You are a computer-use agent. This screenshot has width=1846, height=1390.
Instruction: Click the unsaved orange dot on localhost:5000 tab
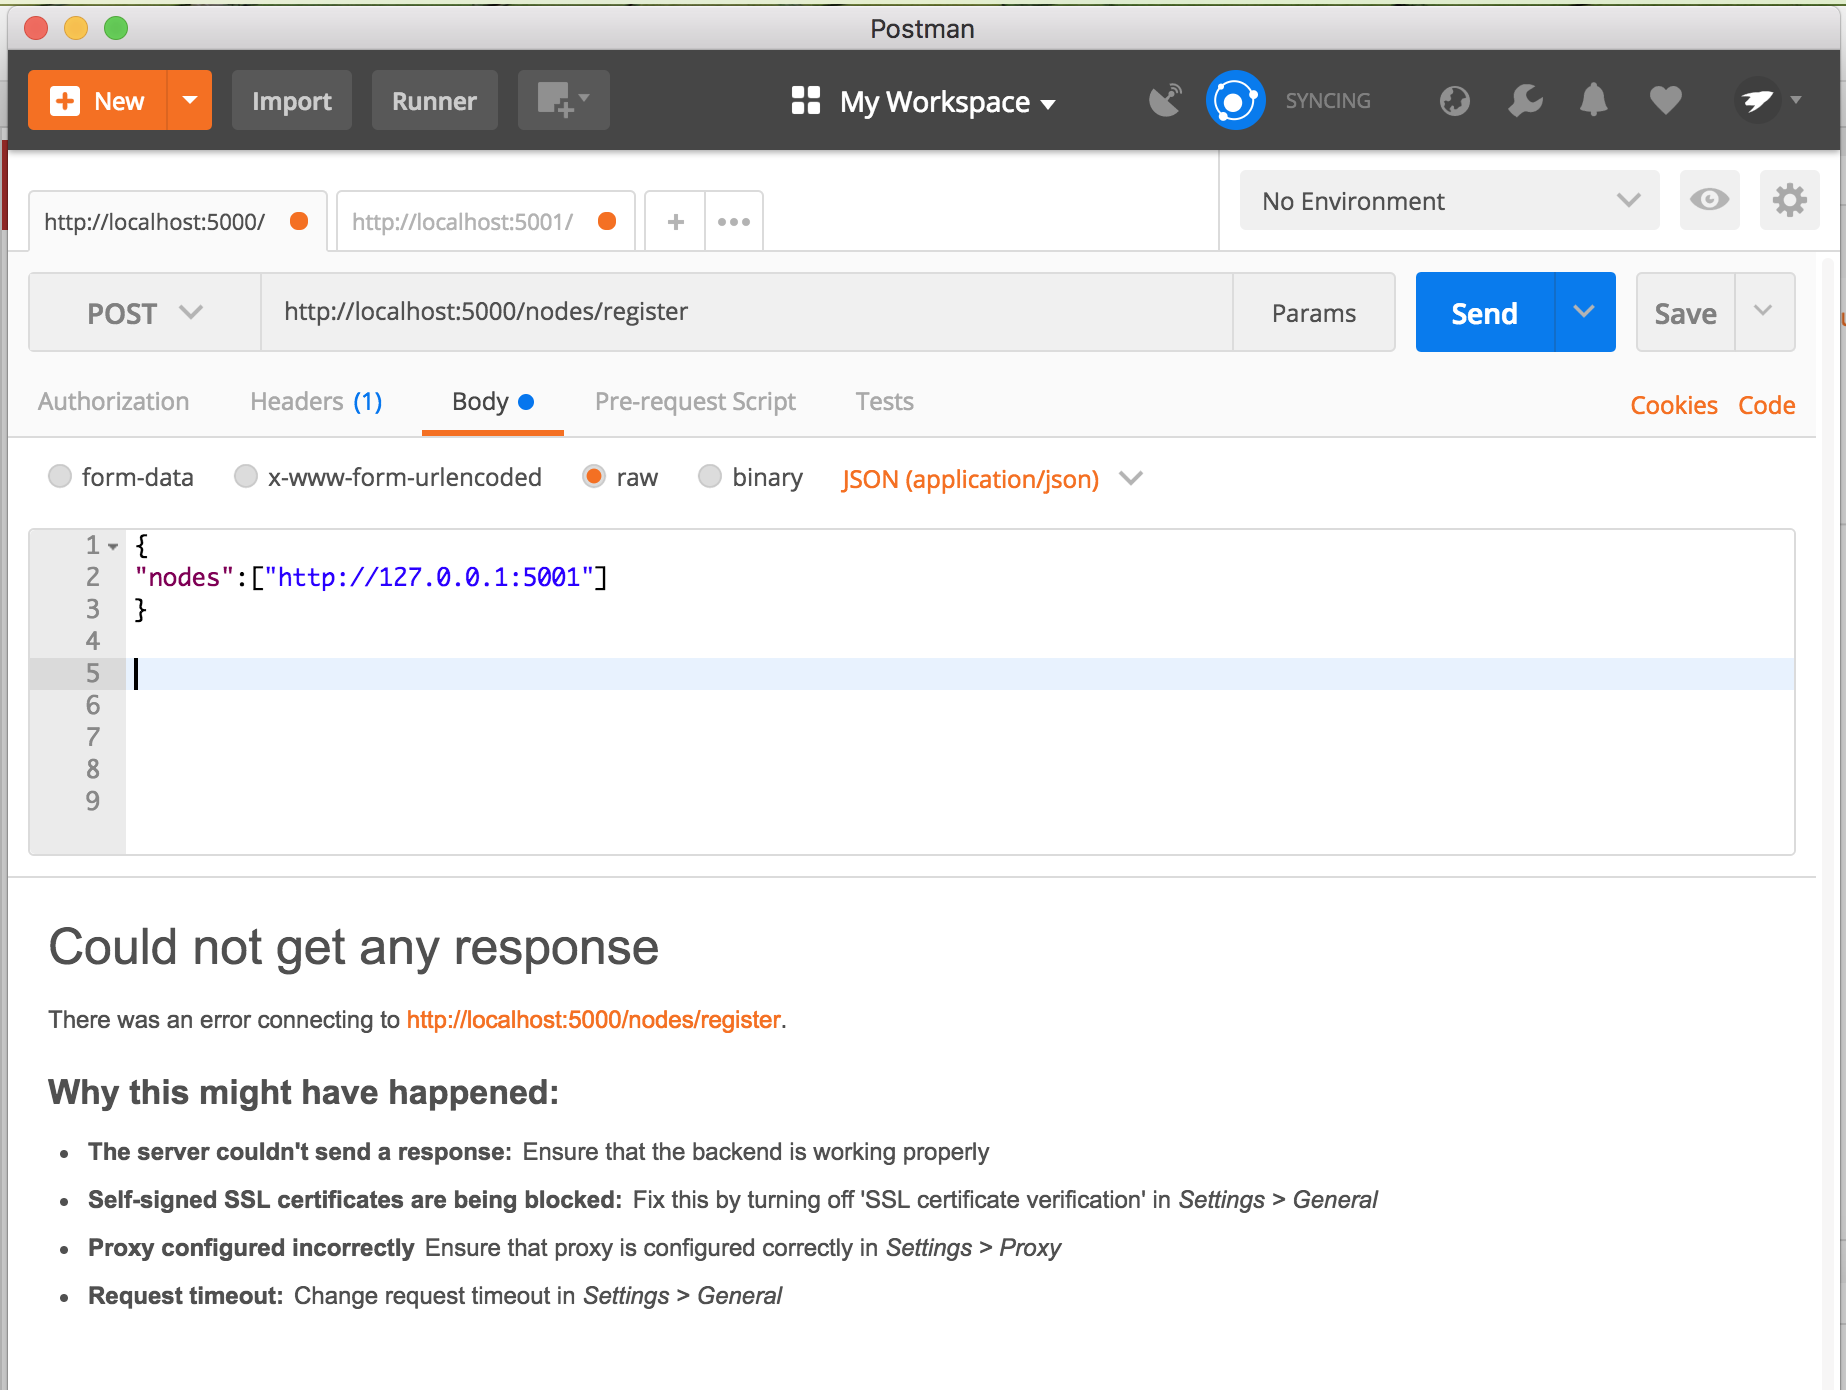click(299, 221)
